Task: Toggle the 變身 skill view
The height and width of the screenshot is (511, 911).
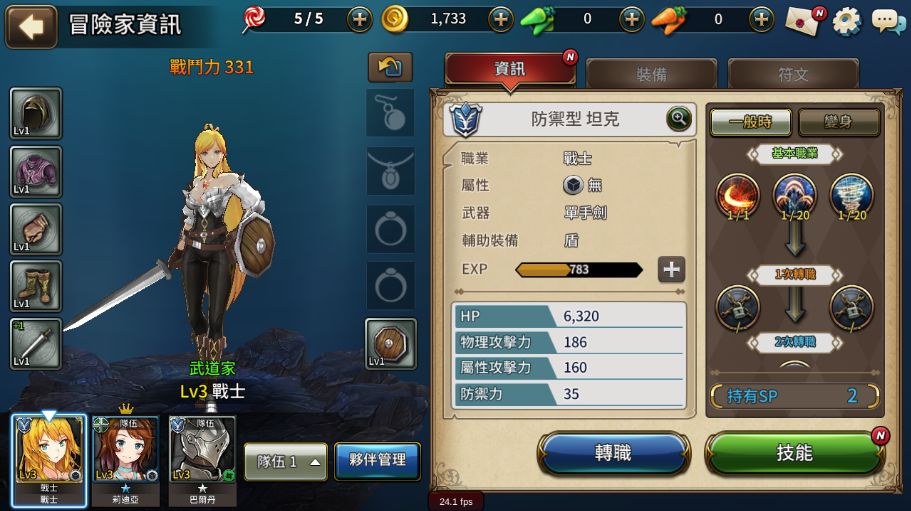Action: 838,122
